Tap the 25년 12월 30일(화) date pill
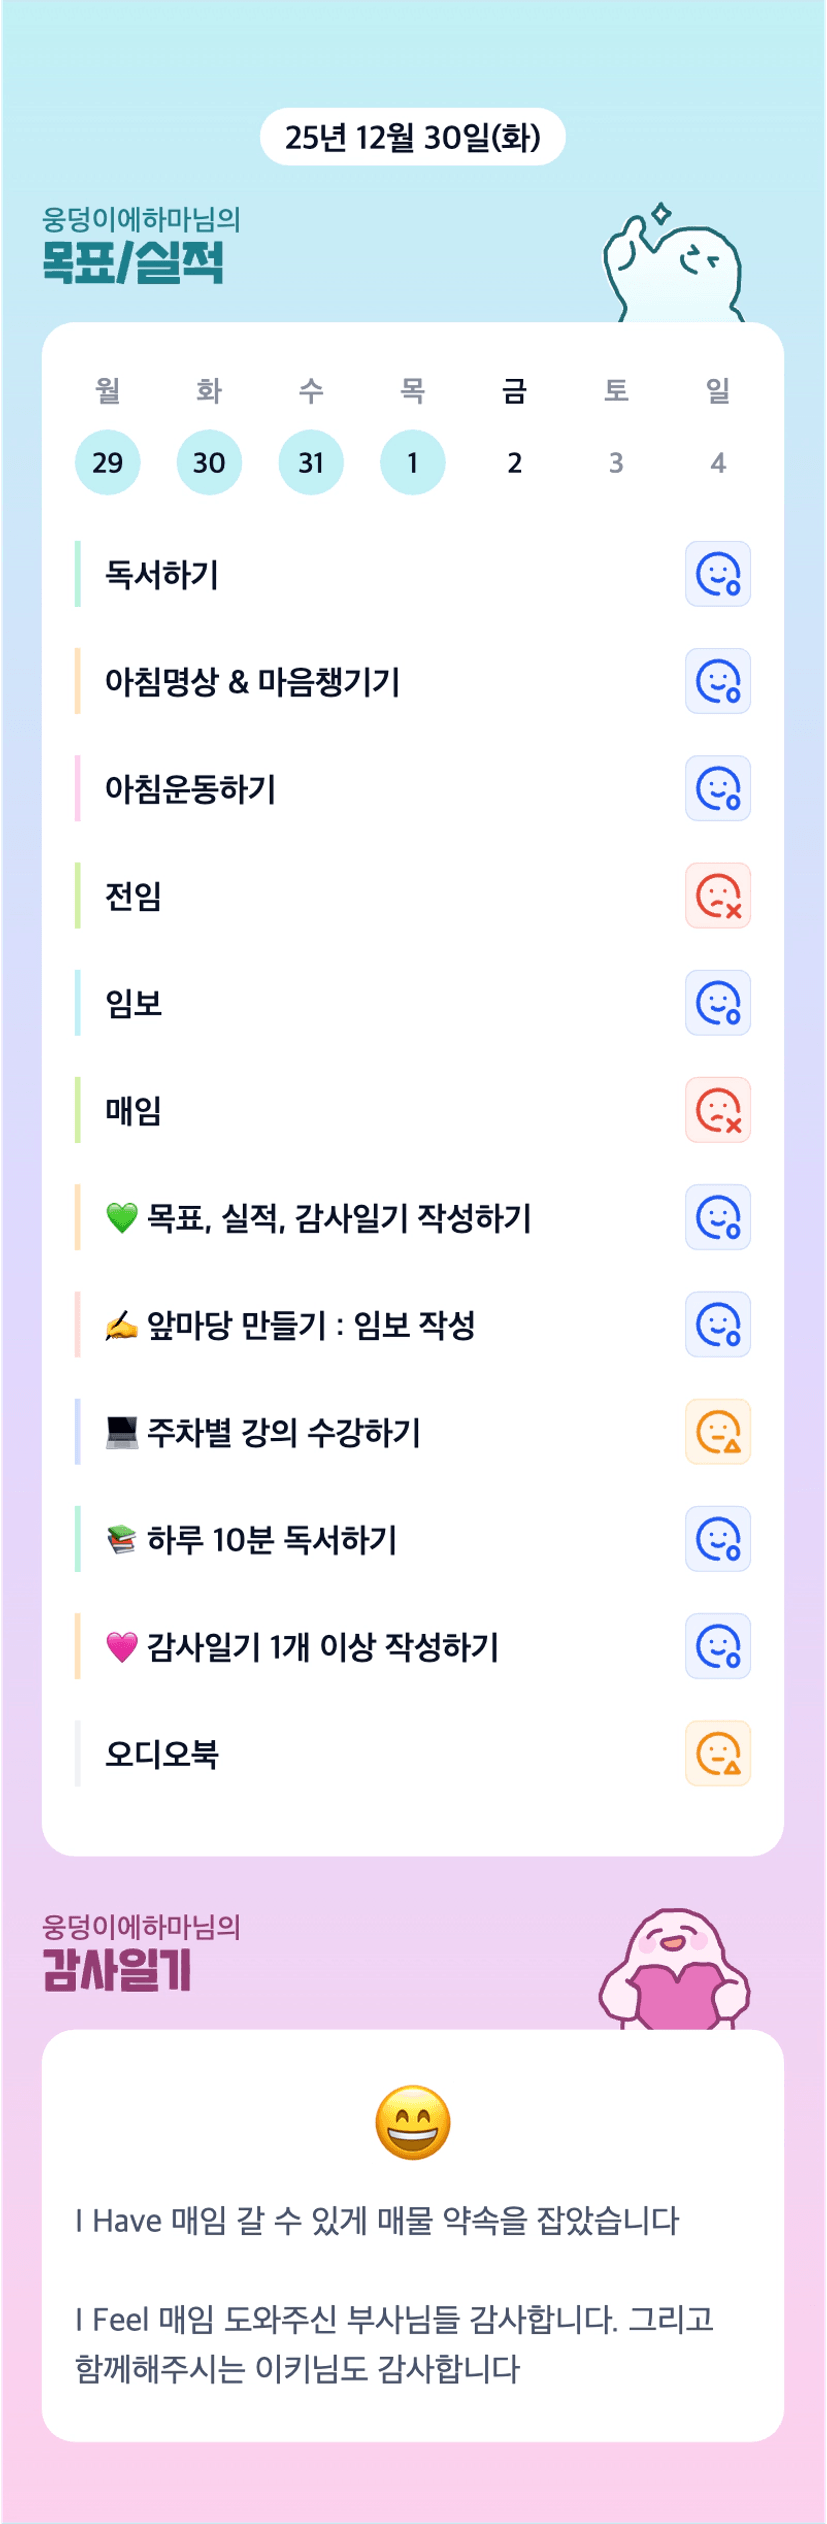 [x=412, y=137]
